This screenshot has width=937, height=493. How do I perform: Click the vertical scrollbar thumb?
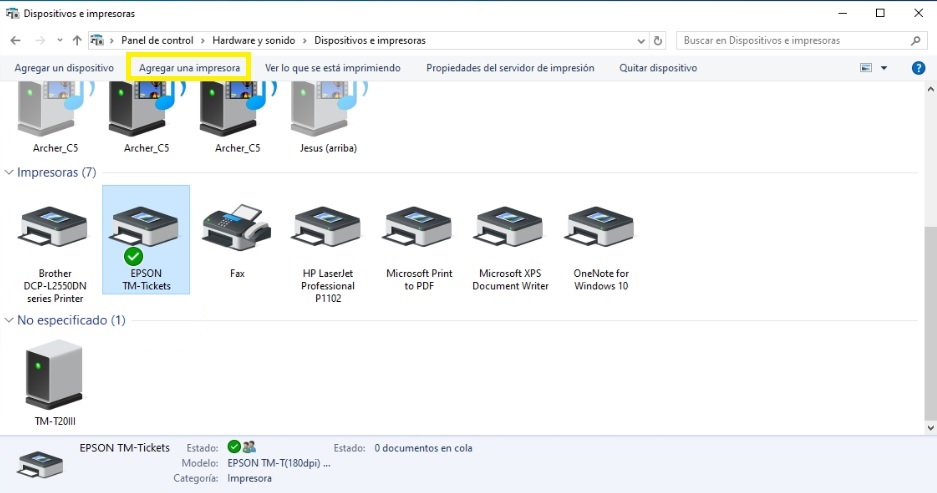(x=930, y=323)
